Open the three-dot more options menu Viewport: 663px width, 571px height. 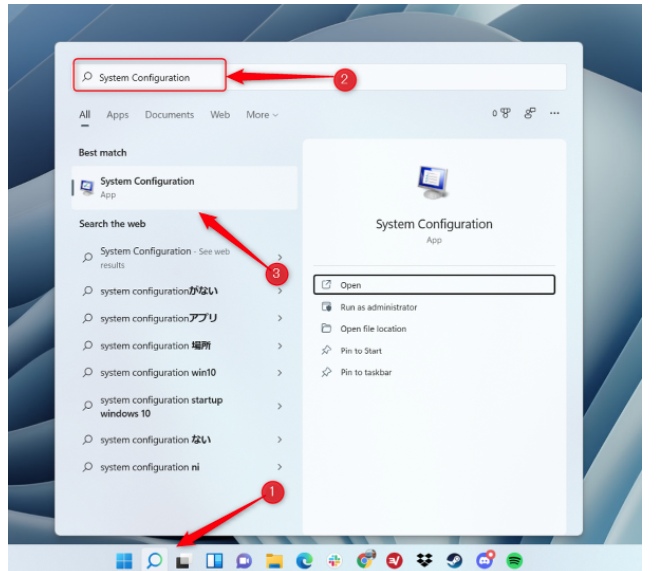pos(554,114)
